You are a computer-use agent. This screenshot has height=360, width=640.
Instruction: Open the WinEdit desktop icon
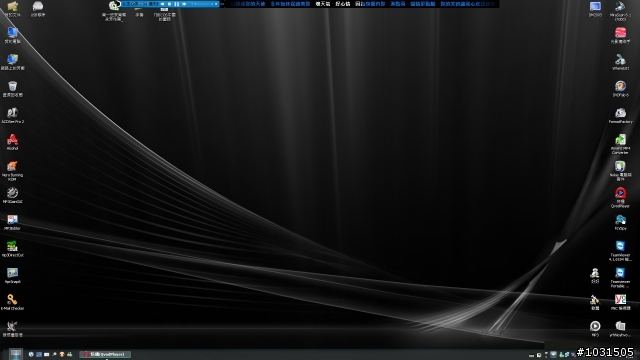pos(620,60)
